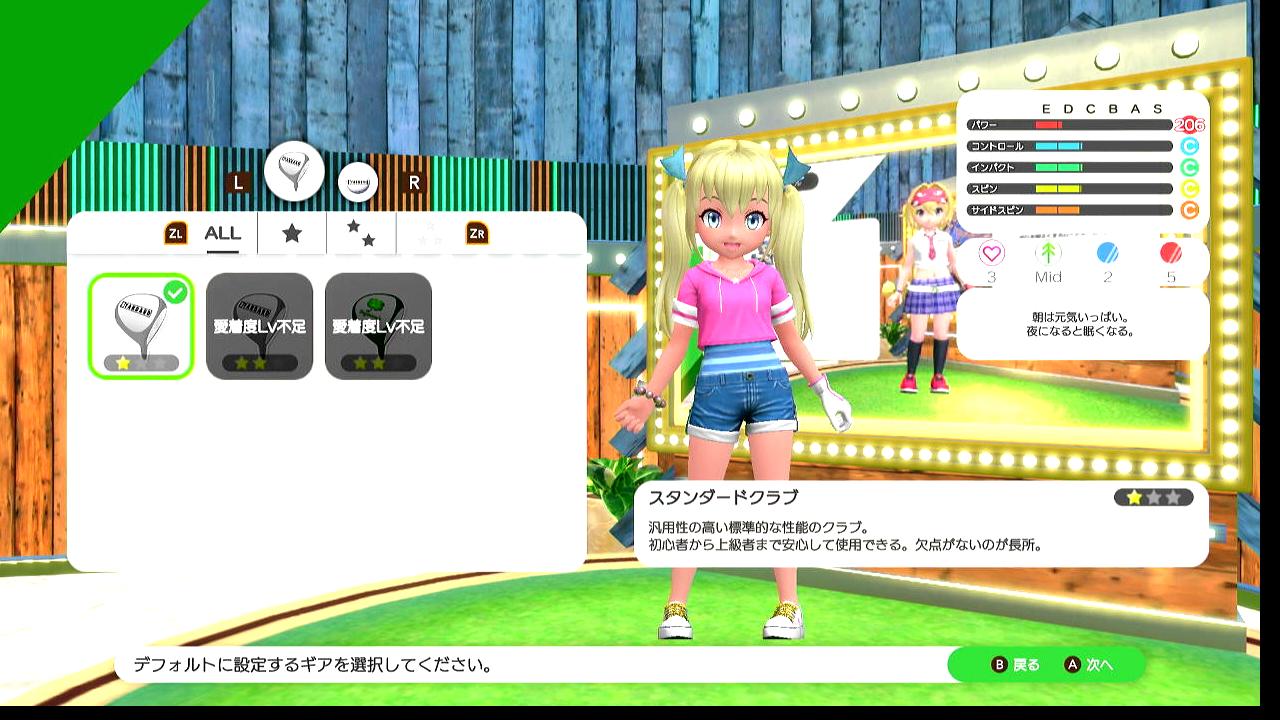Viewport: 1280px width, 720px height.
Task: Toggle the green checkmark on the standard club
Action: [x=175, y=292]
